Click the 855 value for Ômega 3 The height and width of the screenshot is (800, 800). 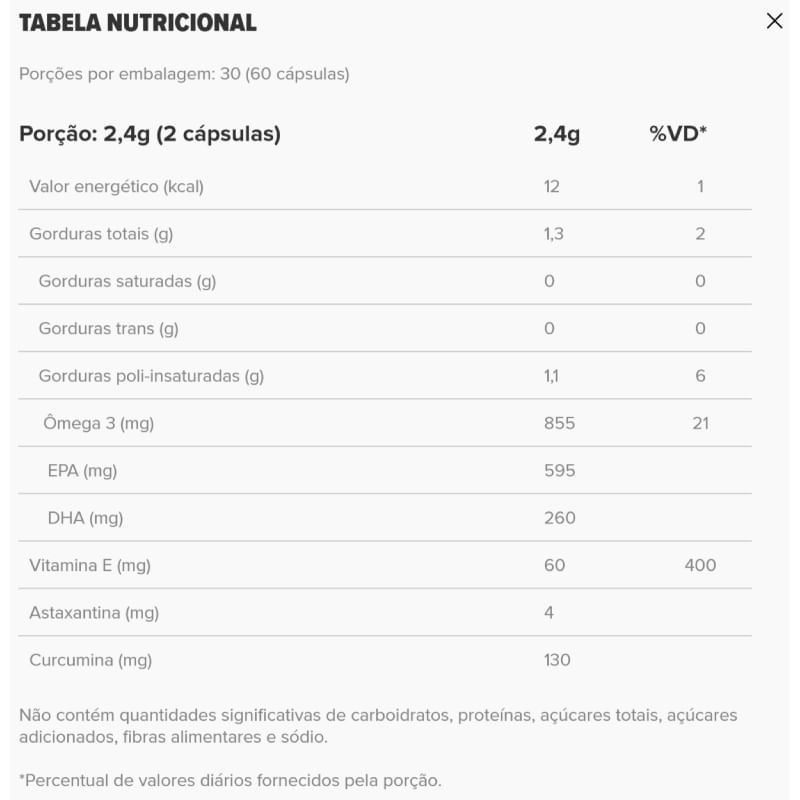[559, 423]
